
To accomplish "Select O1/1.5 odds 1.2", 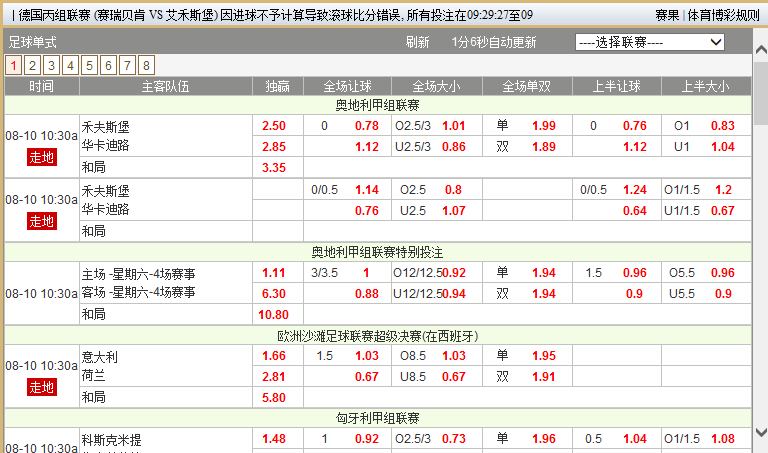I will (723, 190).
